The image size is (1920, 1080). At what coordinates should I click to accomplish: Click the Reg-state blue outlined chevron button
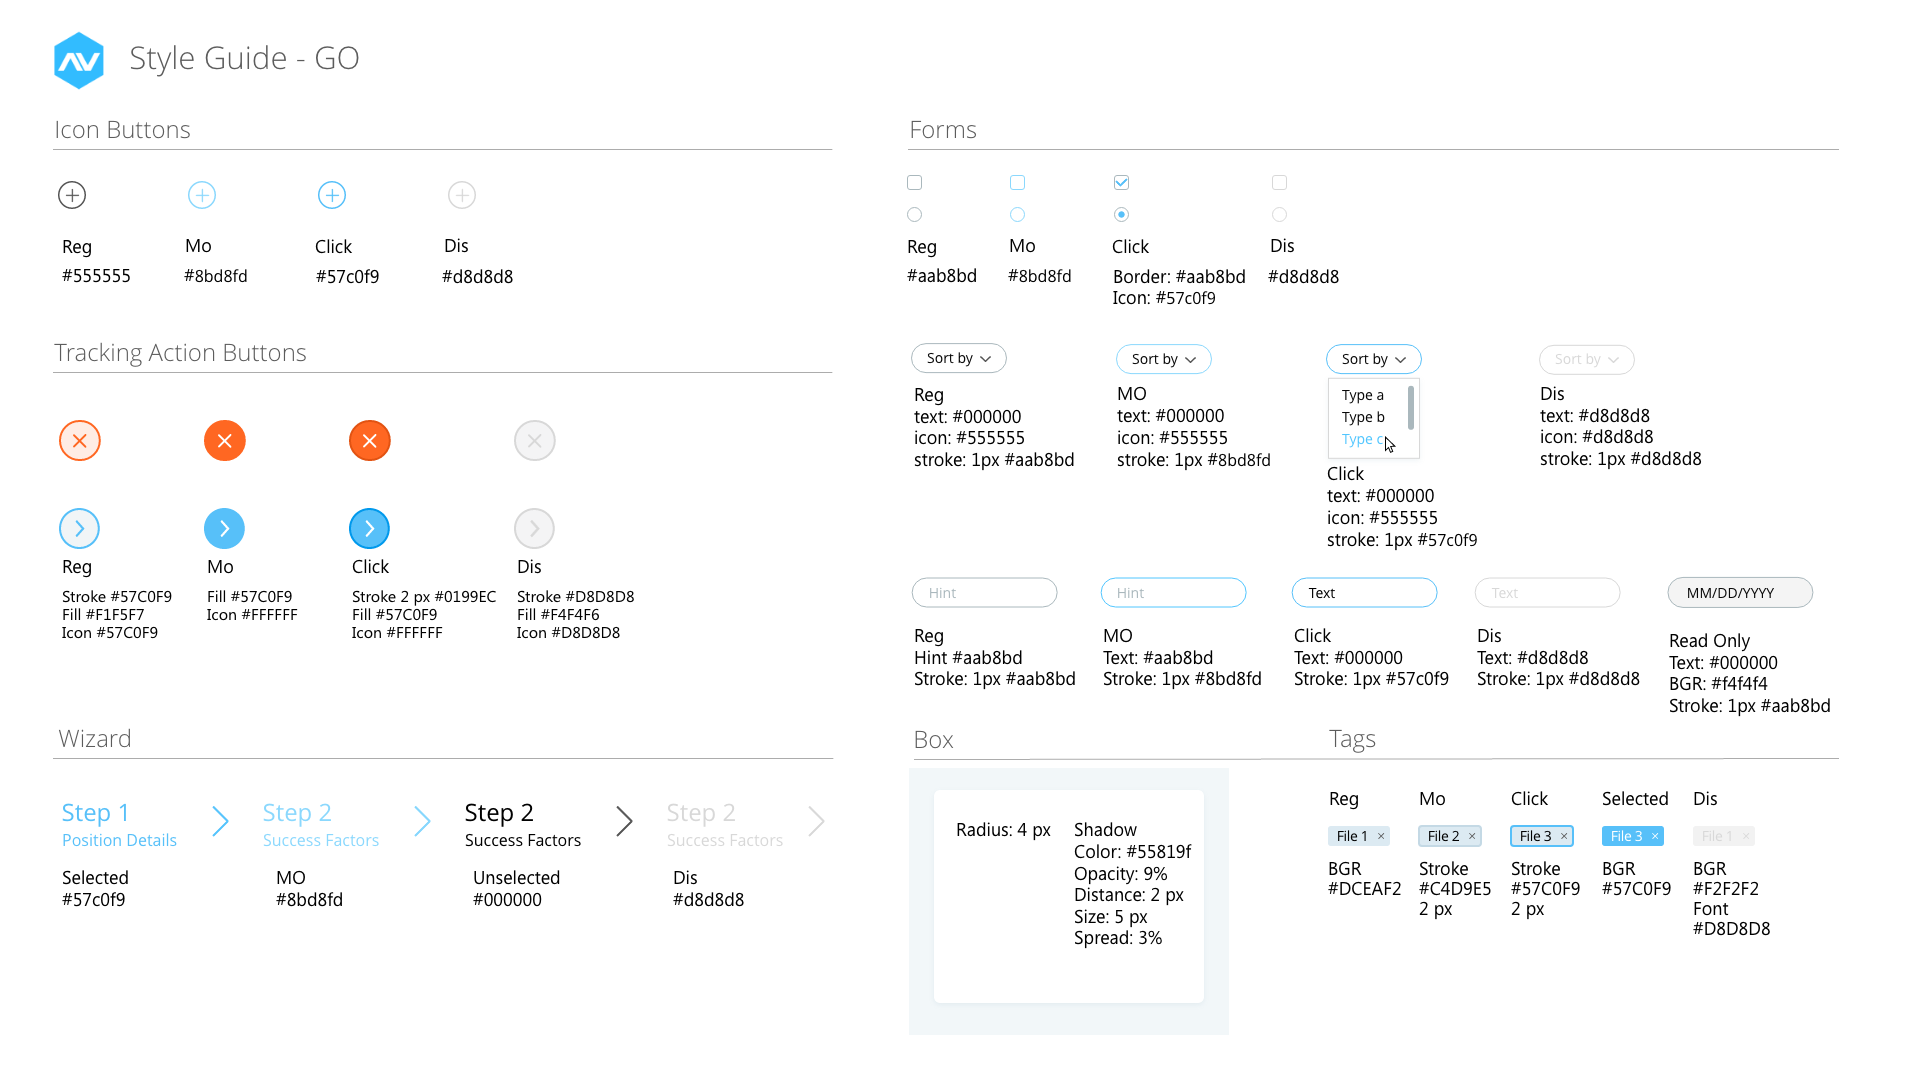coord(80,529)
